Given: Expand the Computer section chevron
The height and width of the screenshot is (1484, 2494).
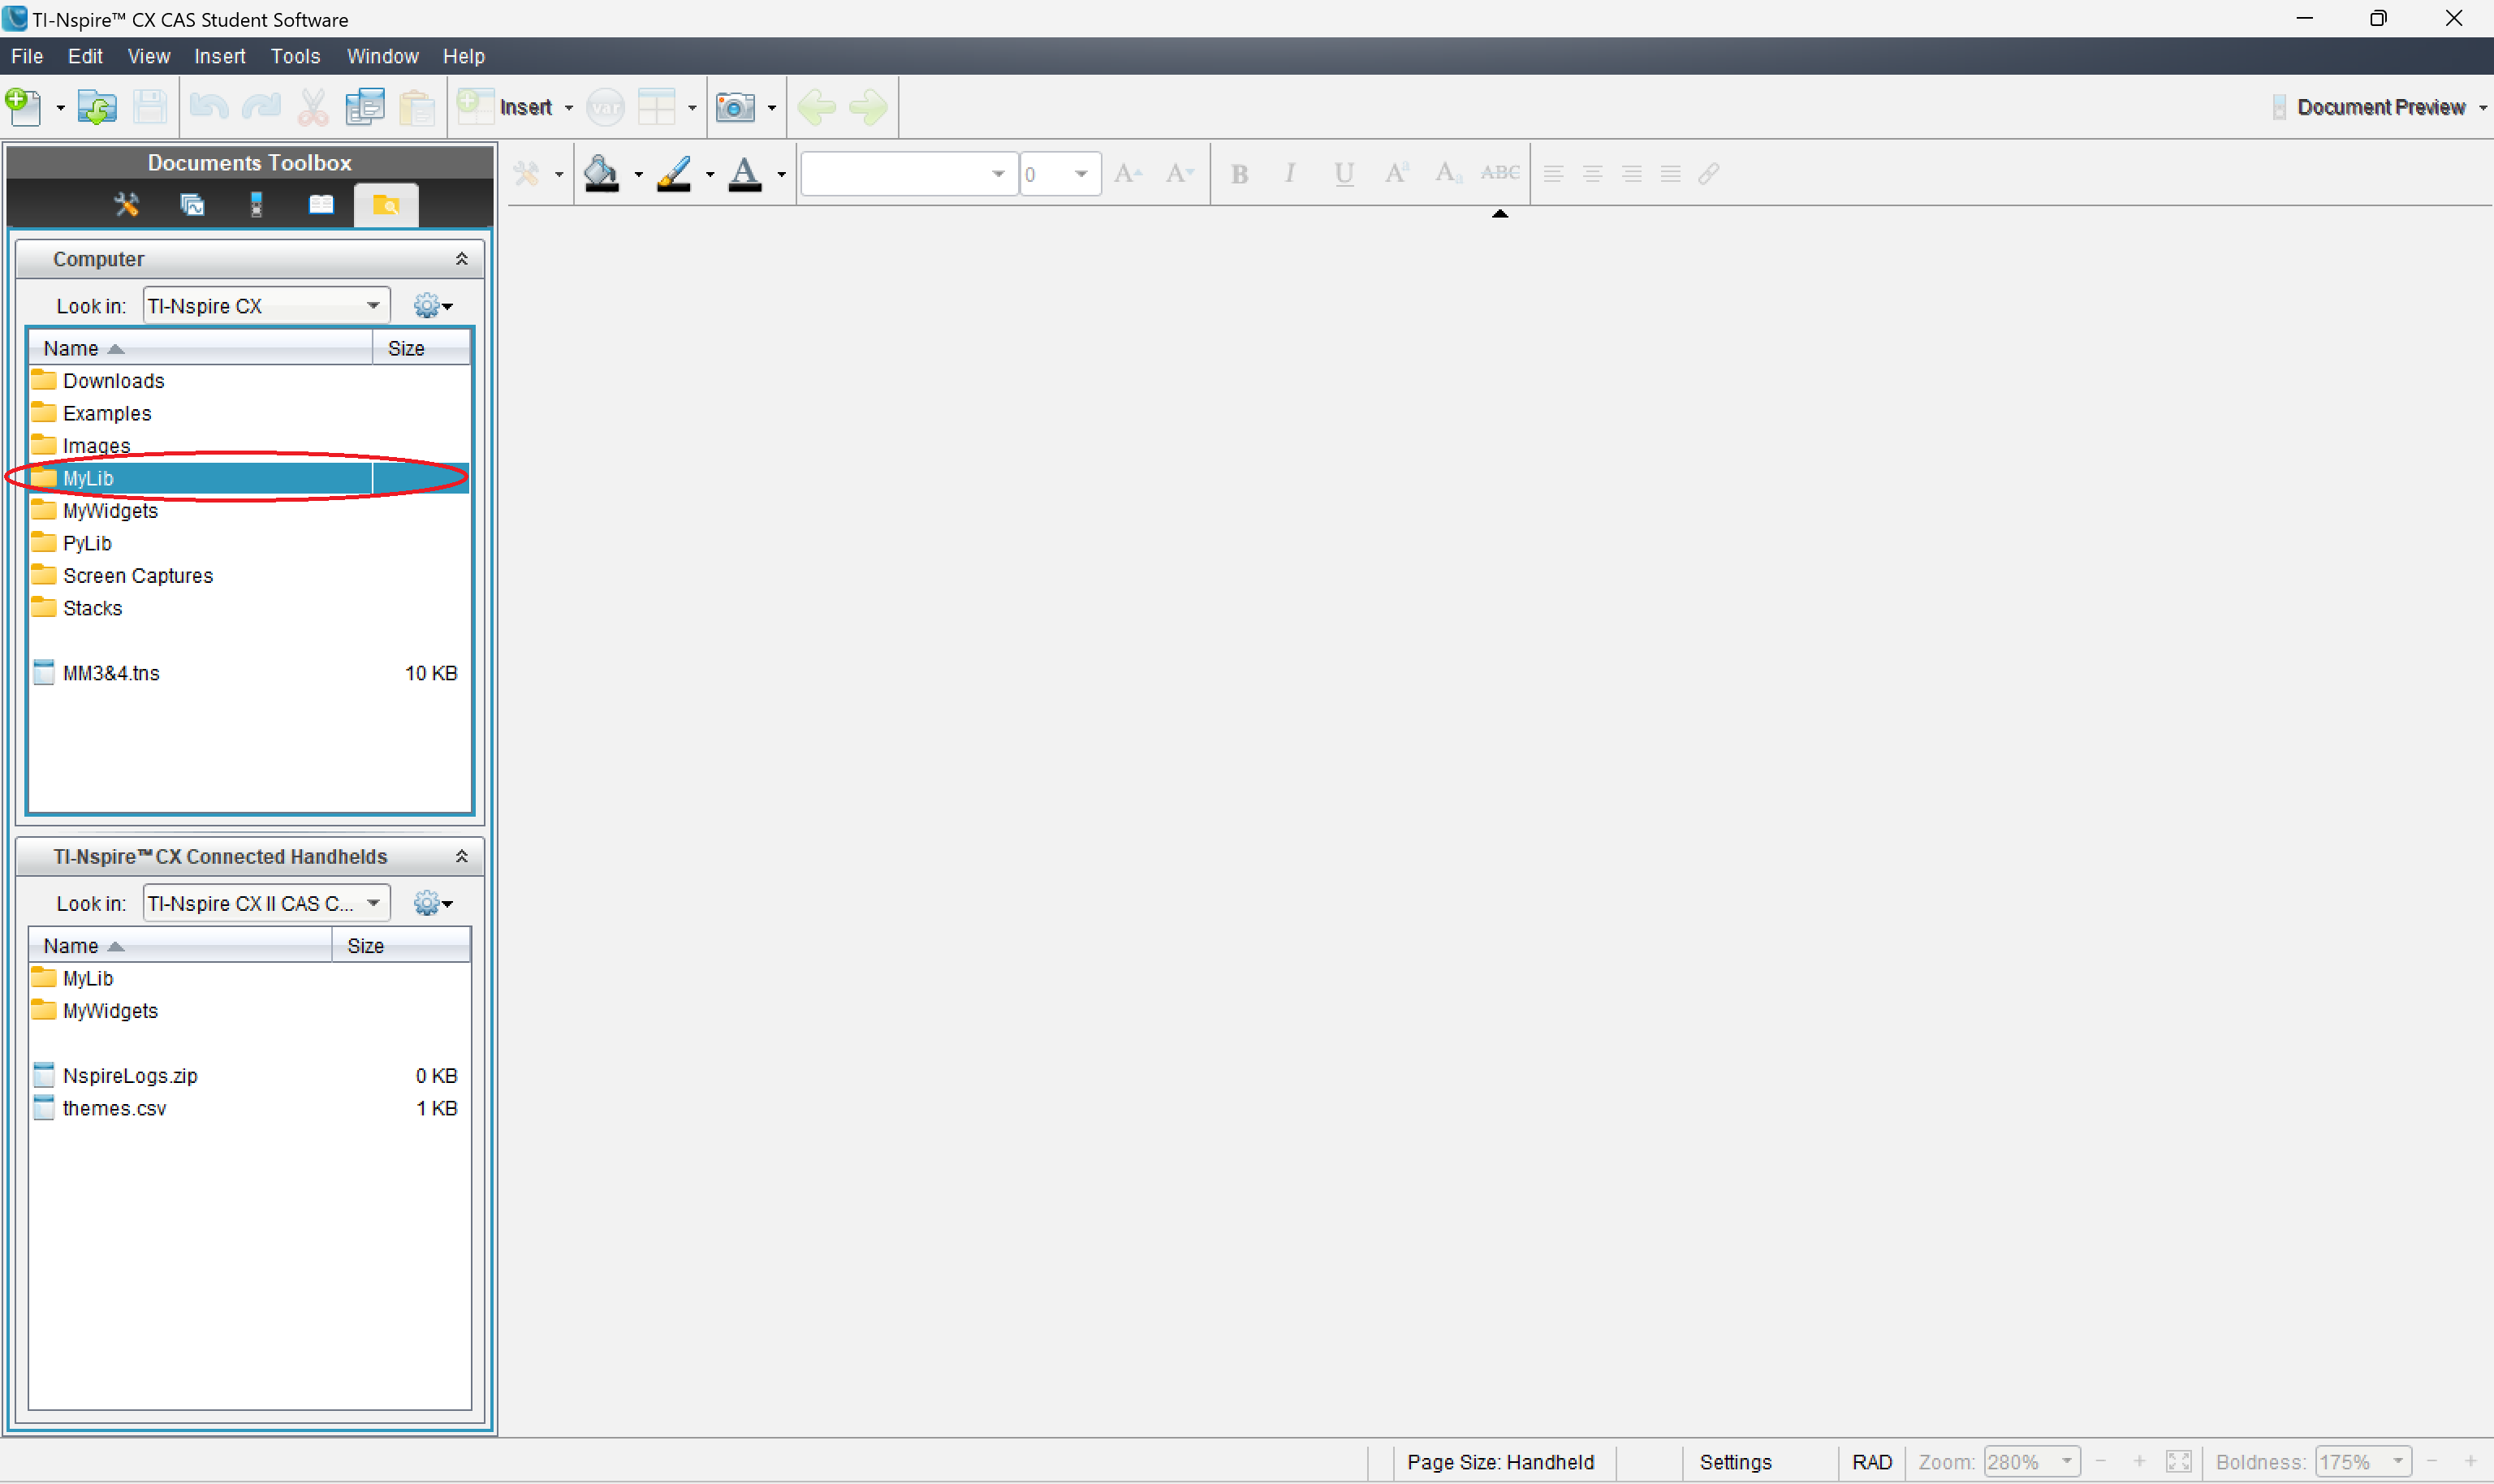Looking at the screenshot, I should coord(463,258).
